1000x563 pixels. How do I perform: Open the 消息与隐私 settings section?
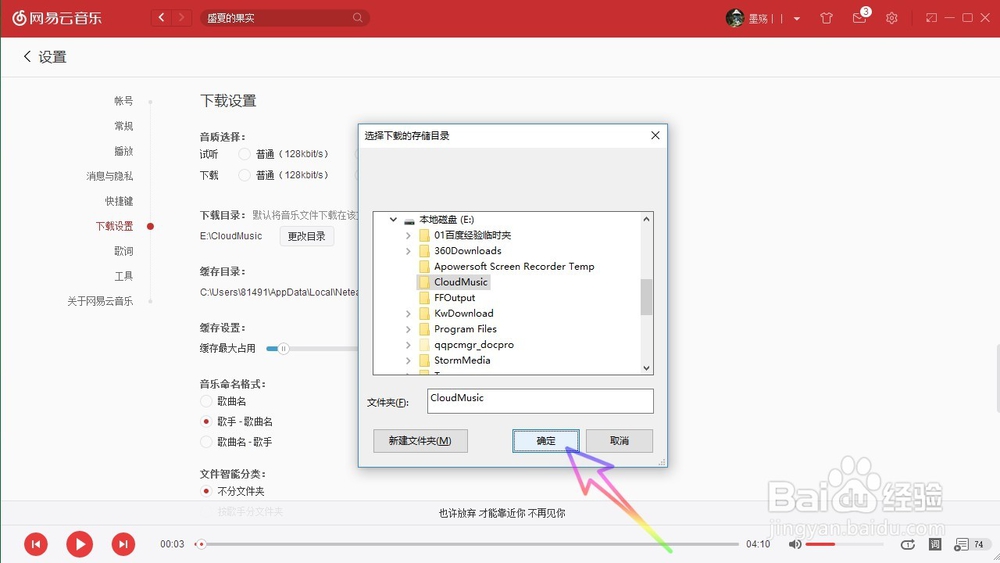coord(110,176)
